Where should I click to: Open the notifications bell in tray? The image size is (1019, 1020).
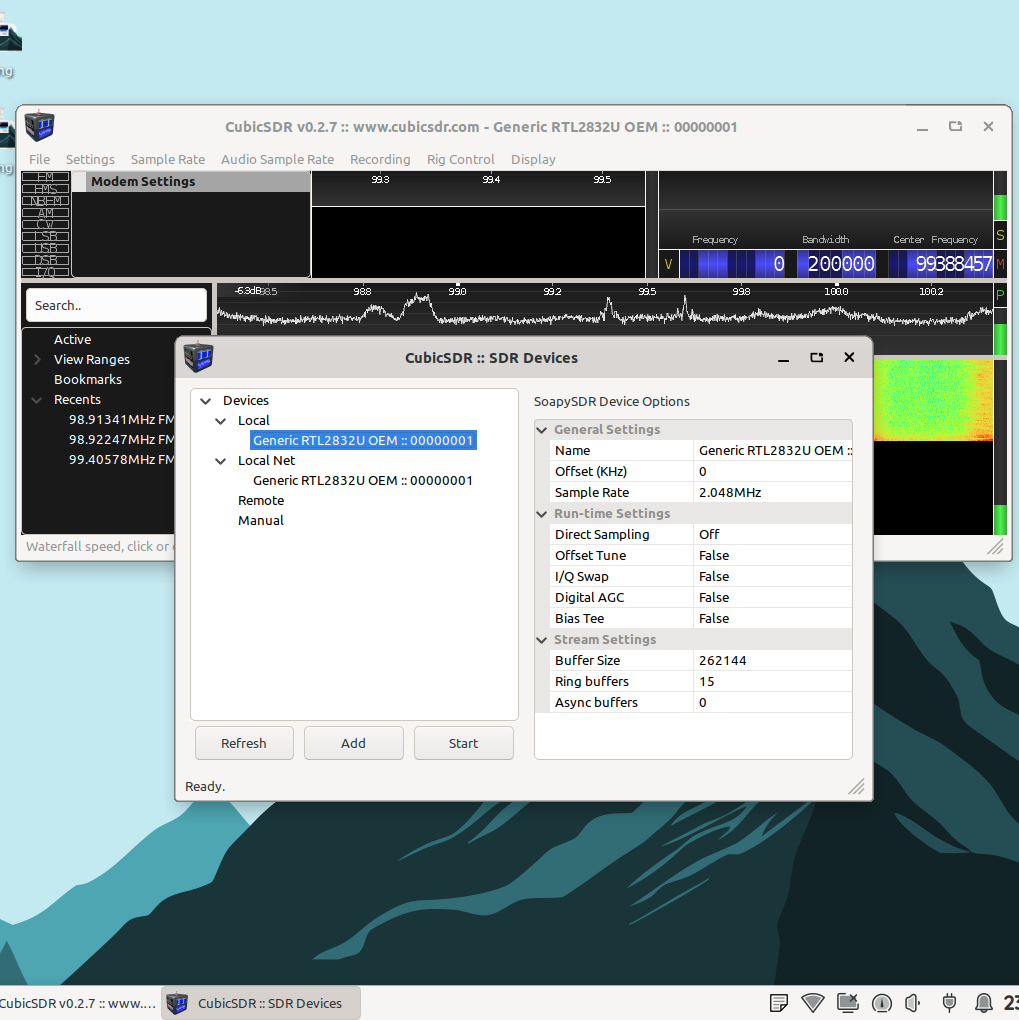coord(984,1002)
